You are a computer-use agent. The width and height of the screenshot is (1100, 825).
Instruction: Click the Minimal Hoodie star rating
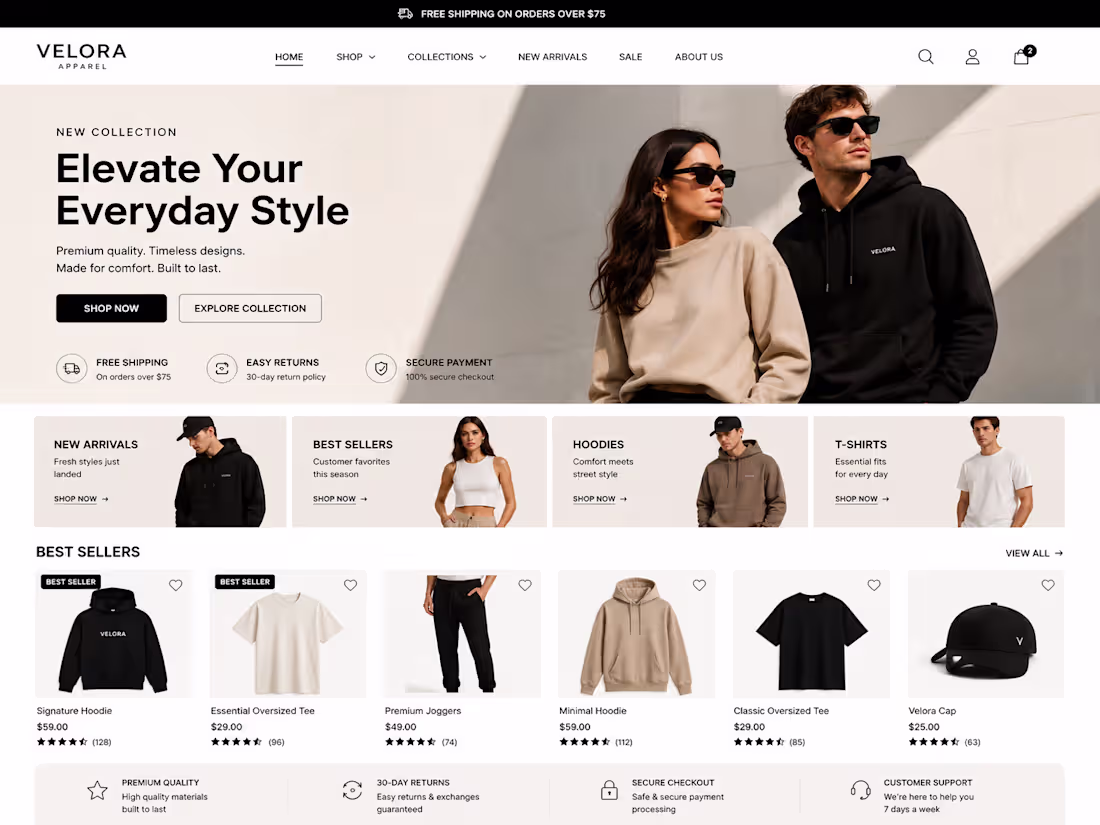[584, 742]
